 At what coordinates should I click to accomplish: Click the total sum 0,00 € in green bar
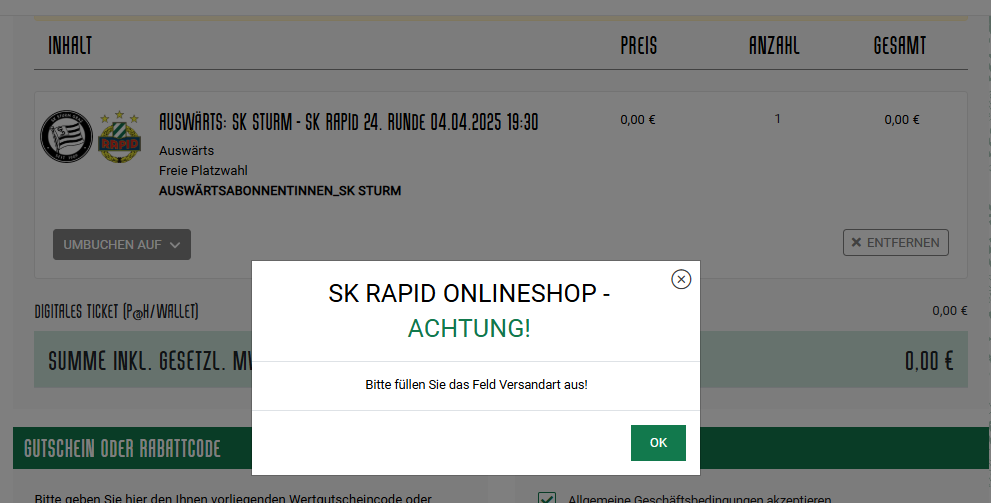click(x=929, y=361)
